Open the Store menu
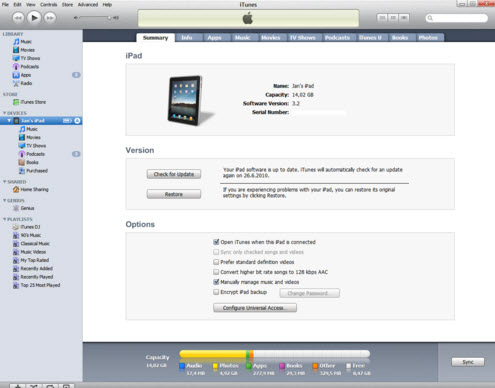 tap(67, 4)
